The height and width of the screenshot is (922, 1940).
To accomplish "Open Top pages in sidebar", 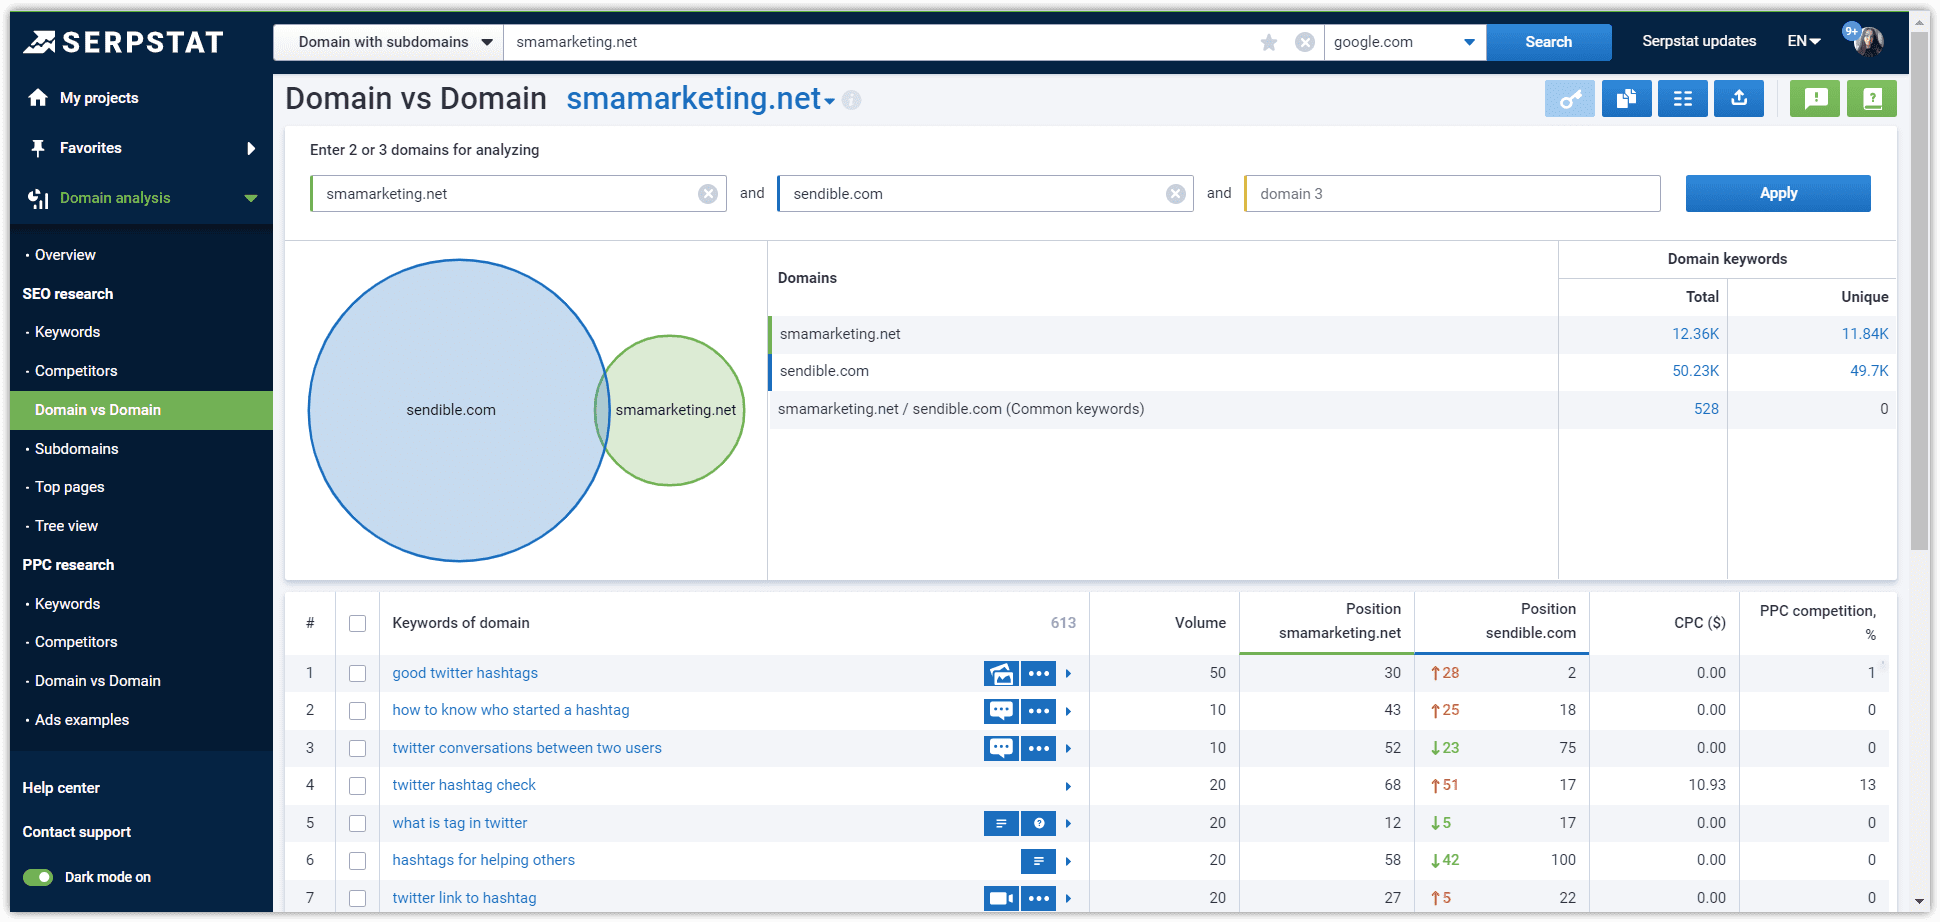I will [x=69, y=487].
